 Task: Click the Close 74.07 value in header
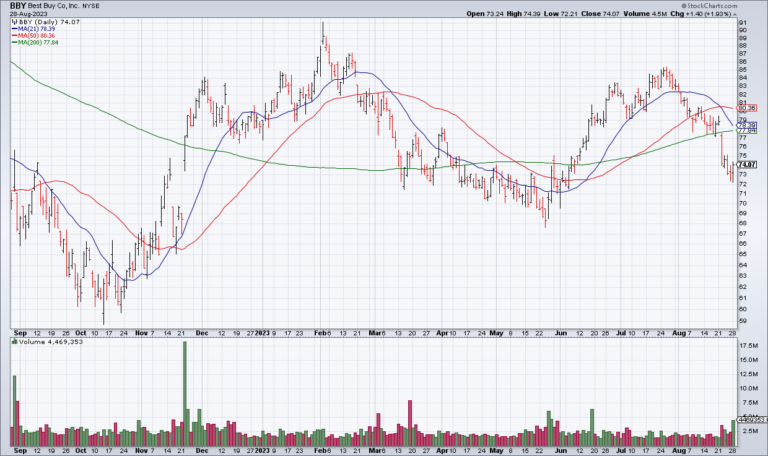tap(600, 14)
